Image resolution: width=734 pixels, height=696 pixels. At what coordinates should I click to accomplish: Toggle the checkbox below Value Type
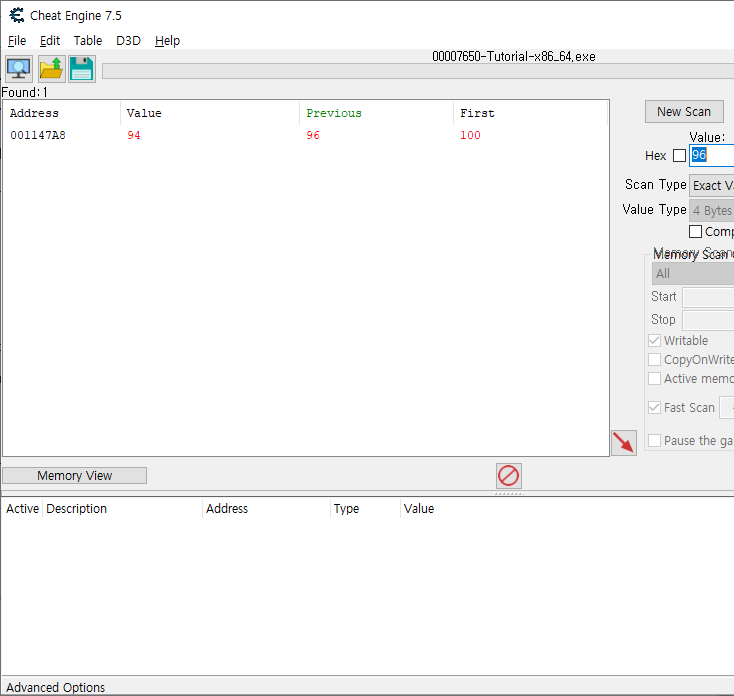[695, 232]
